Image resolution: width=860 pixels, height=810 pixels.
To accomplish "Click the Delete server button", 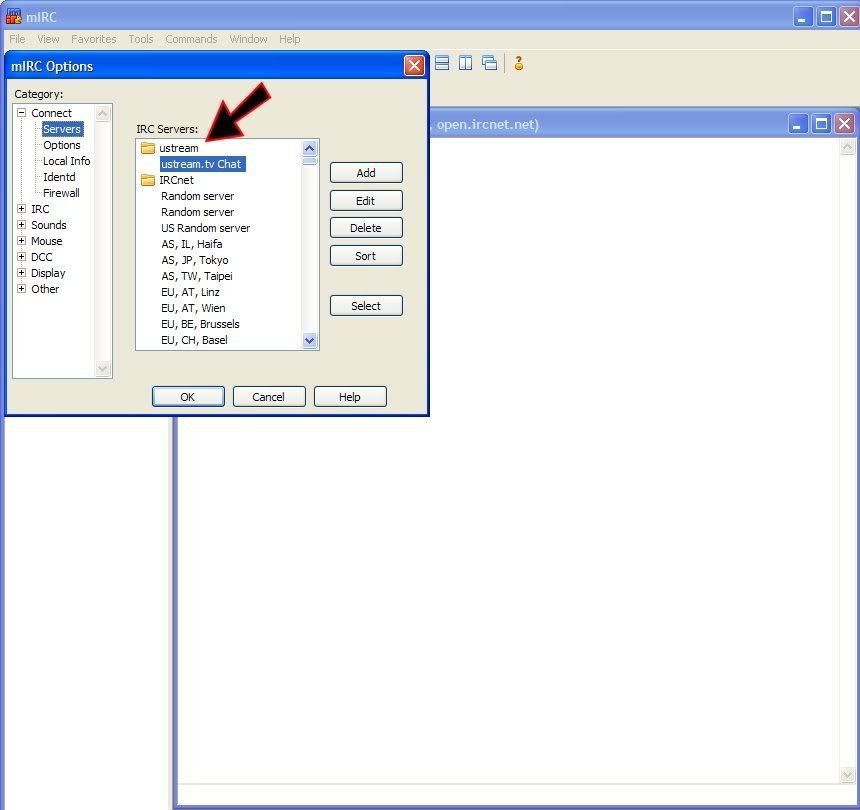I will tap(366, 228).
